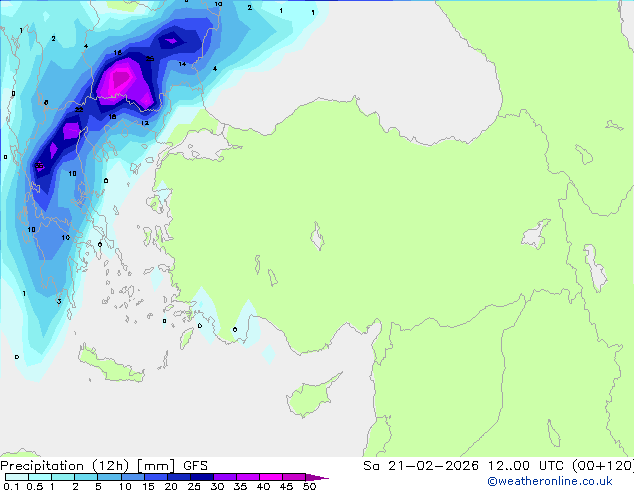This screenshot has width=634, height=490.
Task: Pick the 40–45 mm magenta legend swatch
Action: coord(271,477)
